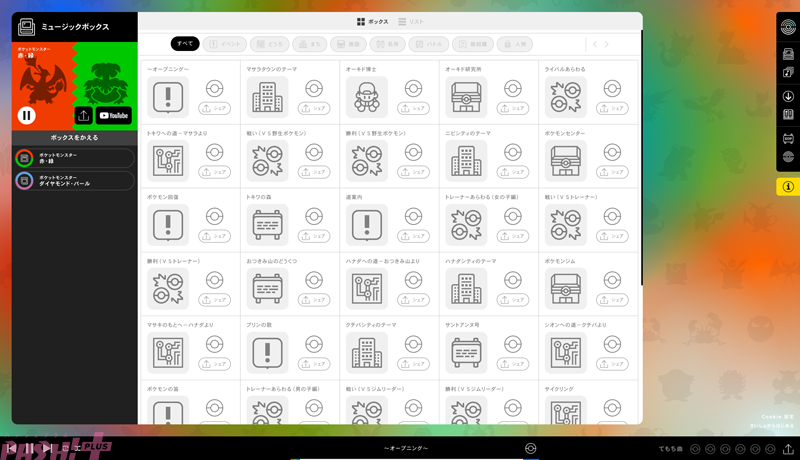Image resolution: width=800 pixels, height=460 pixels.
Task: Switch to ボックス grid view tab
Action: pos(373,21)
